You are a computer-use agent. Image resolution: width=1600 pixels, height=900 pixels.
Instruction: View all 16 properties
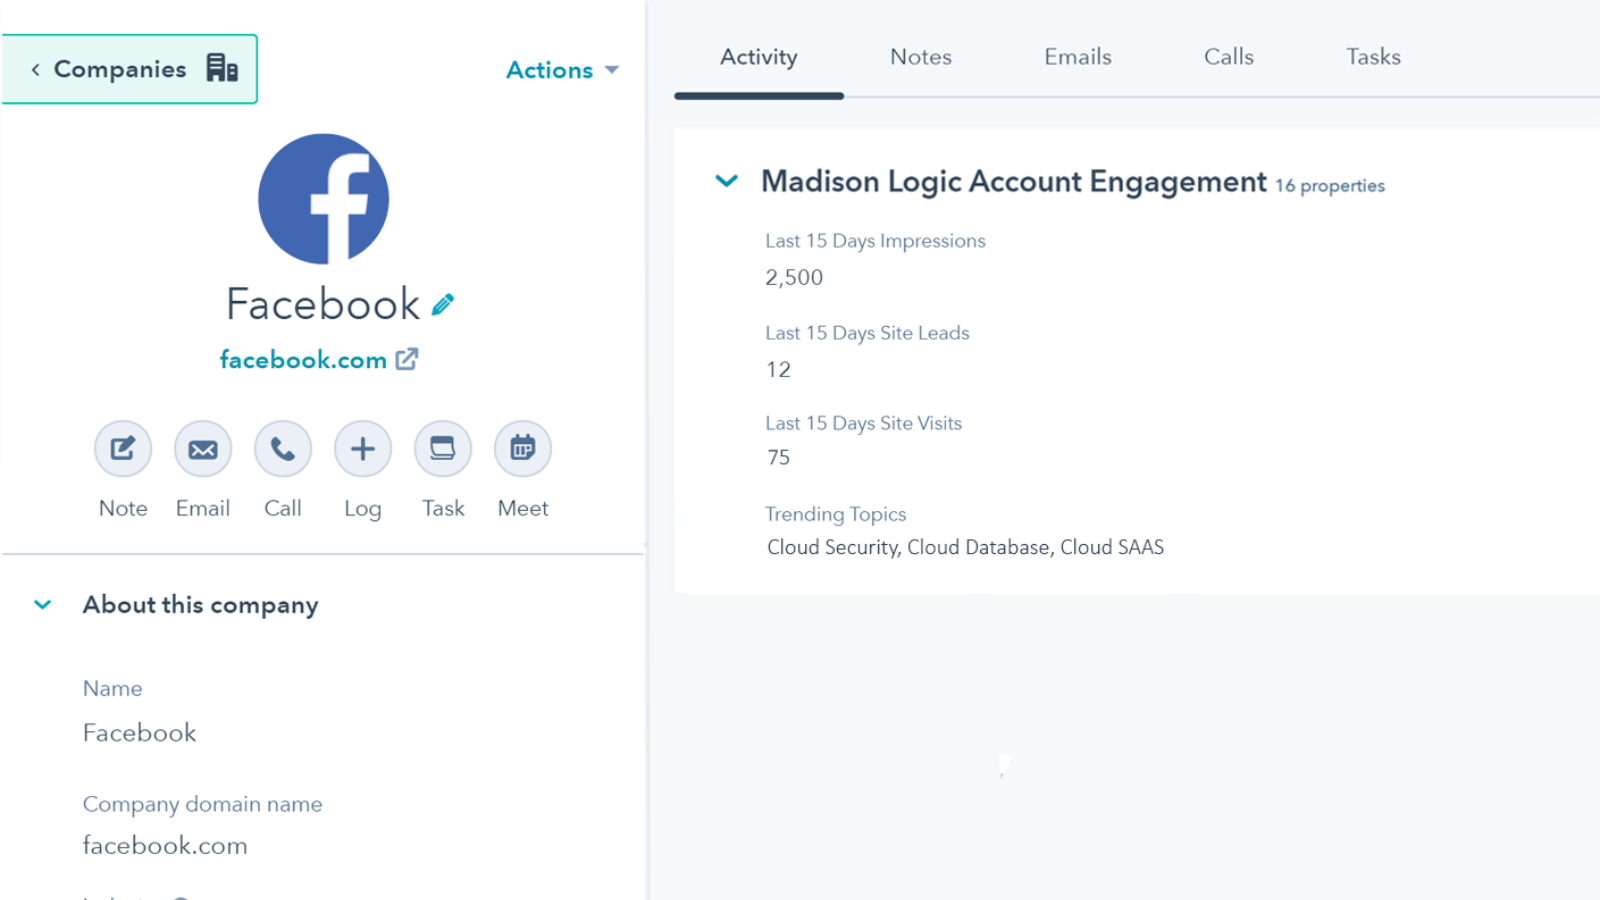click(x=1330, y=185)
